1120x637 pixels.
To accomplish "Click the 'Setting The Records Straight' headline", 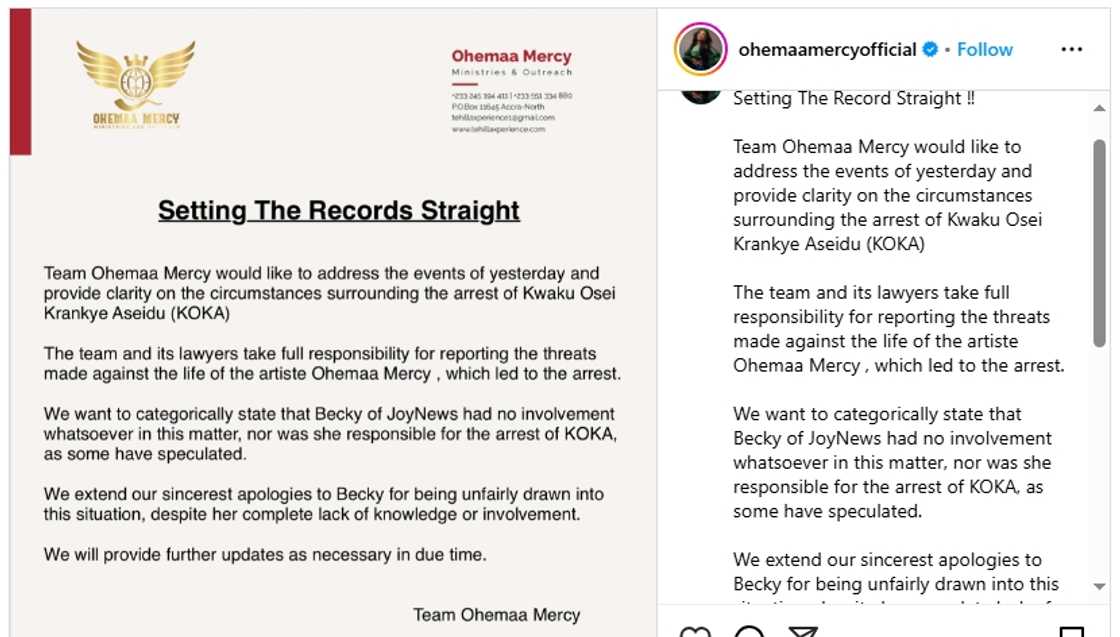I will click(x=337, y=210).
